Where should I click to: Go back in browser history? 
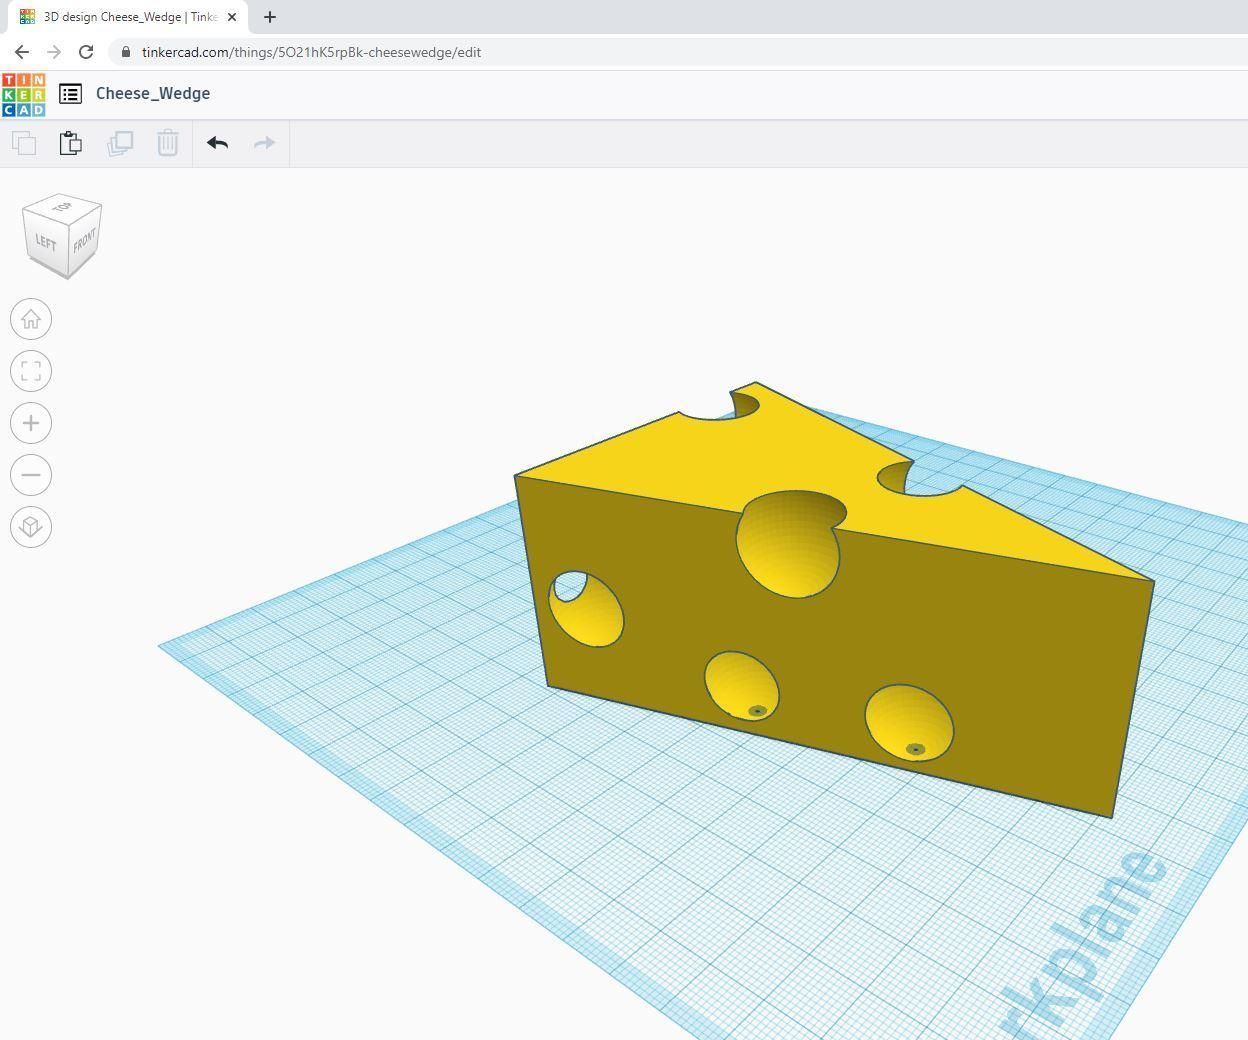coord(22,52)
